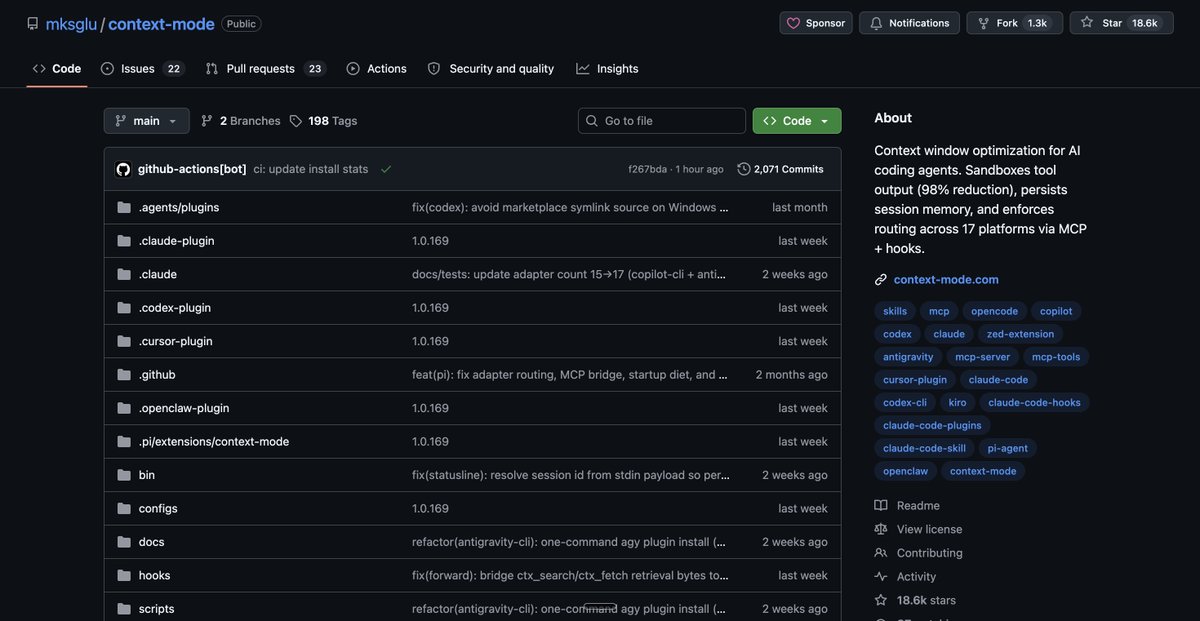The height and width of the screenshot is (621, 1200).
Task: View the 198 Tags link
Action: tap(324, 121)
